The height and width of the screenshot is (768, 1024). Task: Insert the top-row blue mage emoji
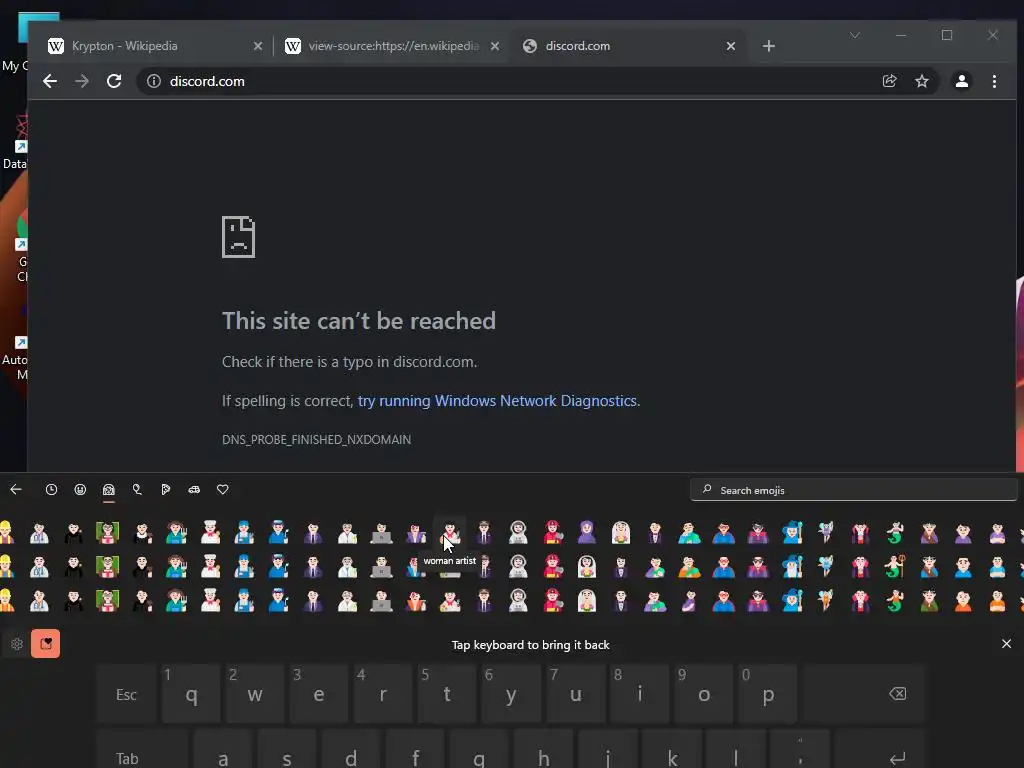point(792,532)
